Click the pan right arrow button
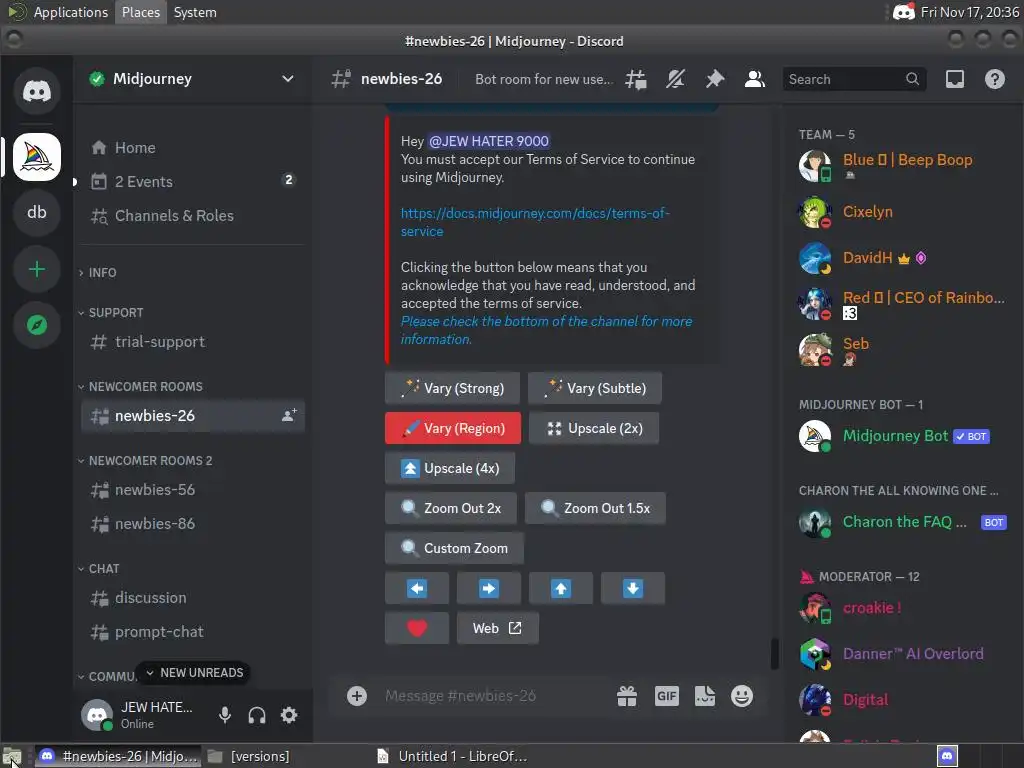Screen dimensions: 1024x768 pyautogui.click(x=488, y=588)
